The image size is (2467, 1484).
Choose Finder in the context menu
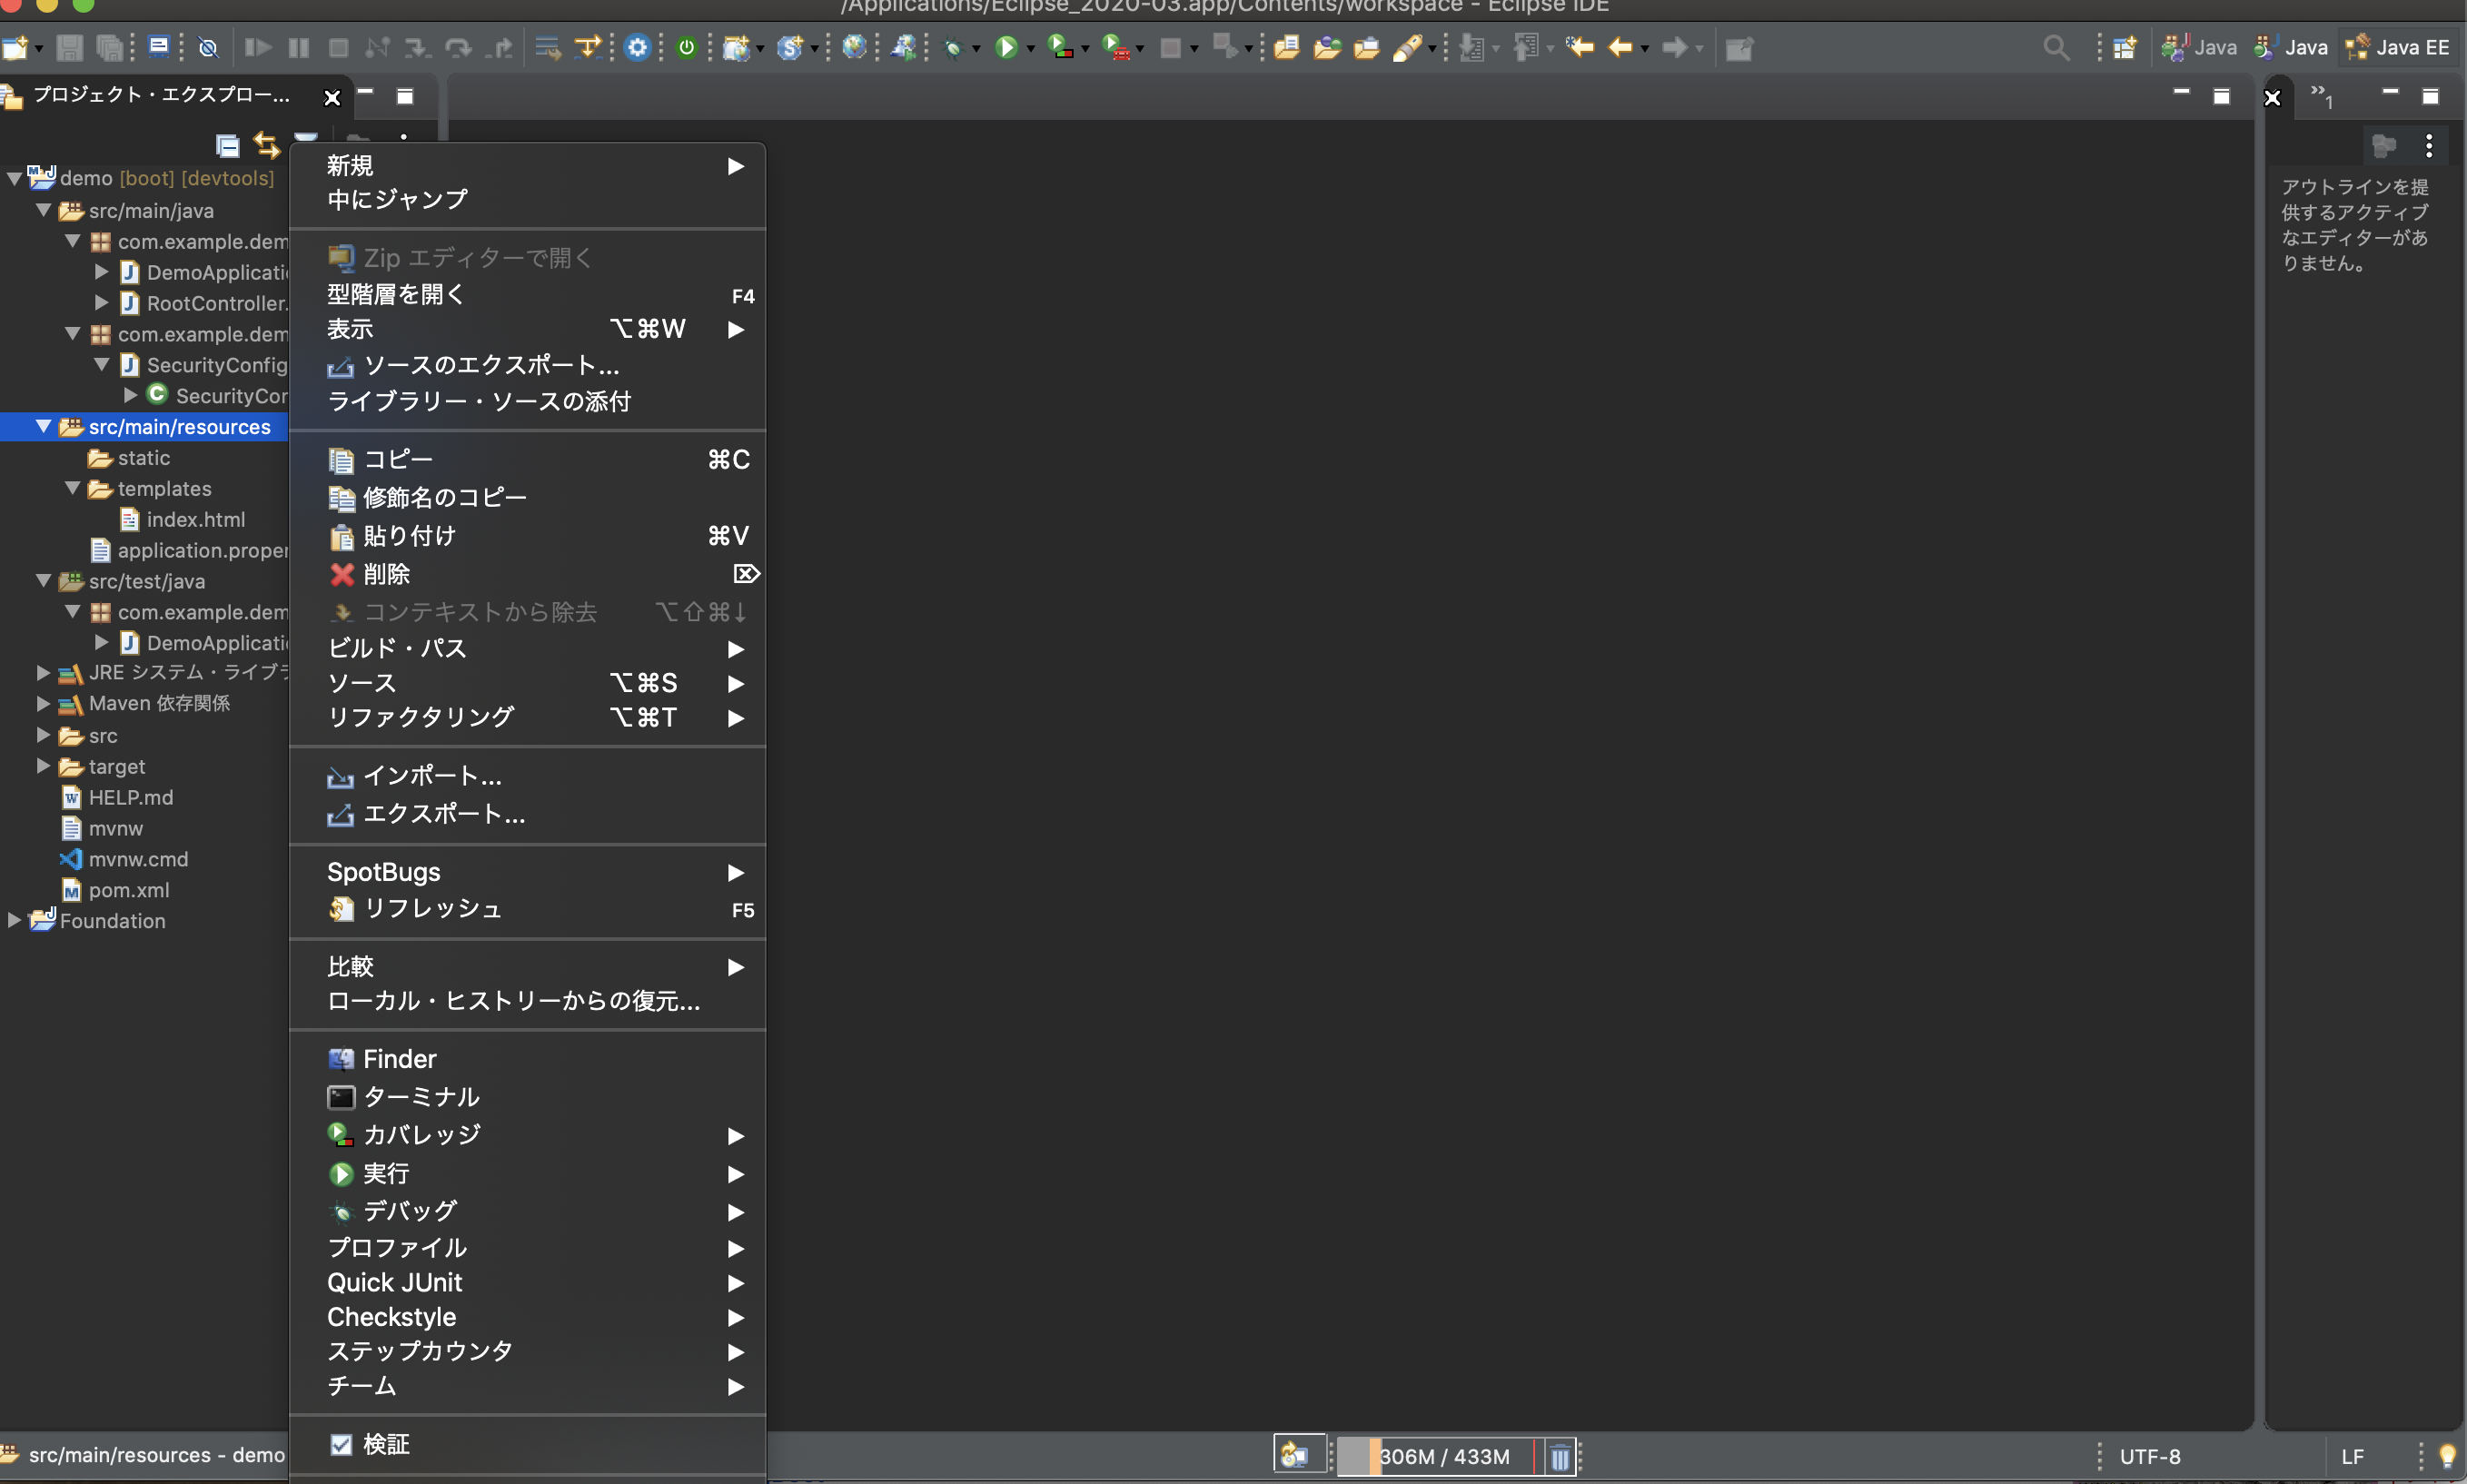pos(528,1059)
